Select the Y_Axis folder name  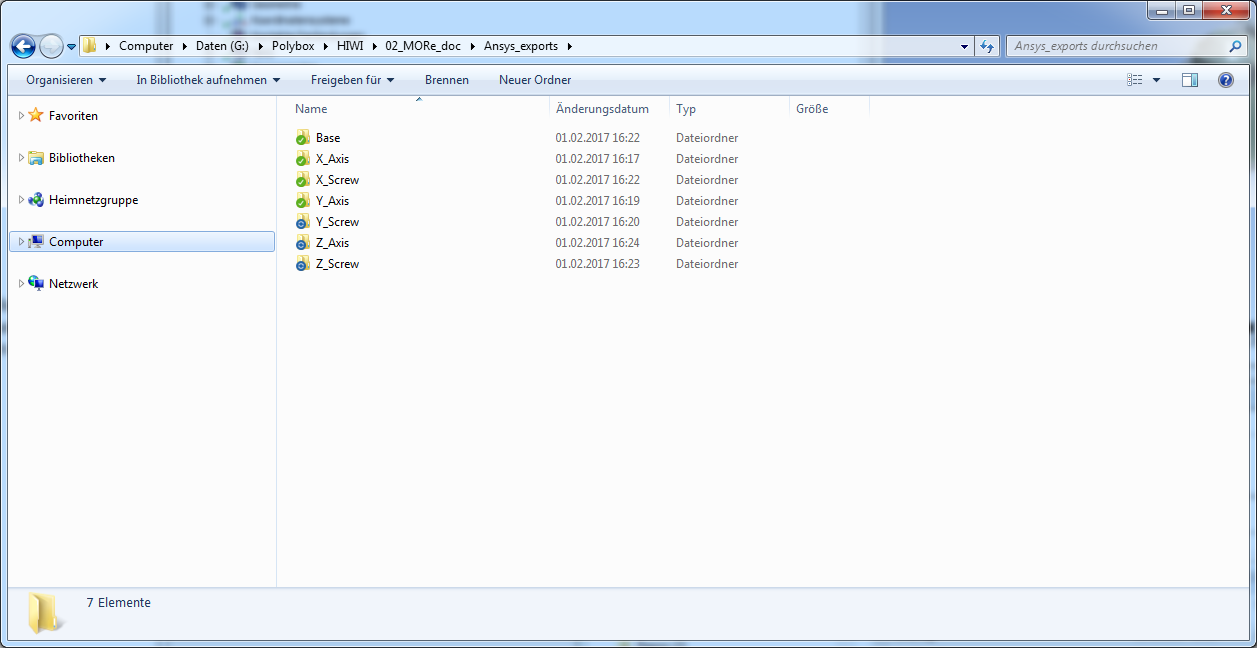click(332, 201)
